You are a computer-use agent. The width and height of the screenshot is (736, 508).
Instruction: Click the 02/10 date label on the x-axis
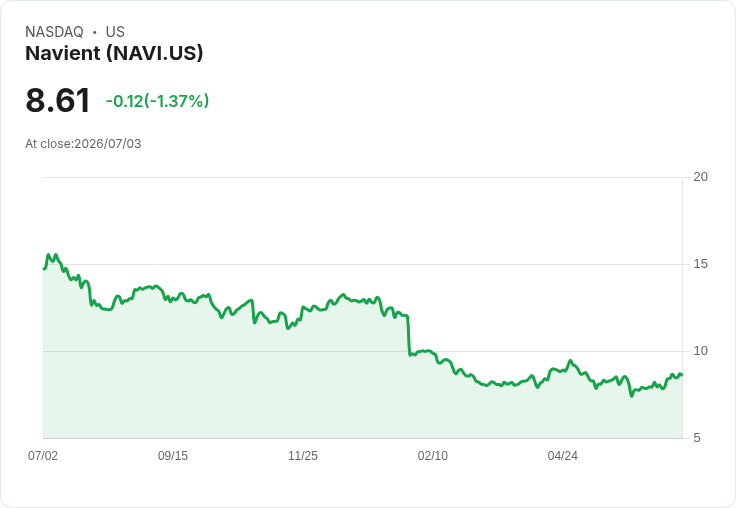433,456
